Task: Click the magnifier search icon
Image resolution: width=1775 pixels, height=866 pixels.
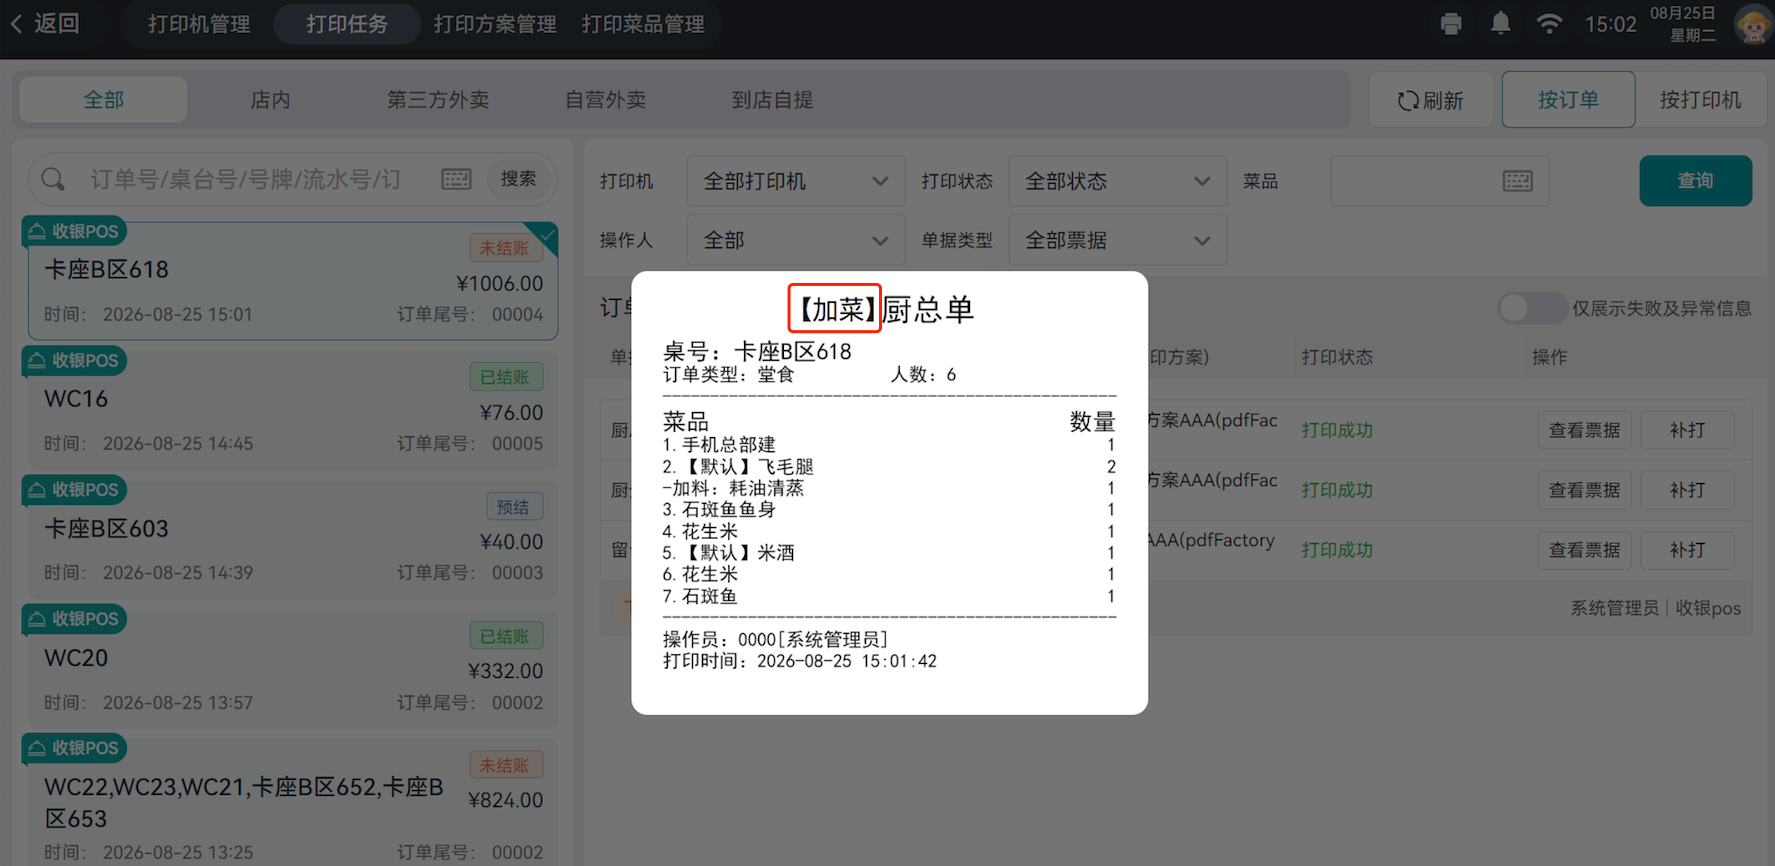Action: (53, 179)
